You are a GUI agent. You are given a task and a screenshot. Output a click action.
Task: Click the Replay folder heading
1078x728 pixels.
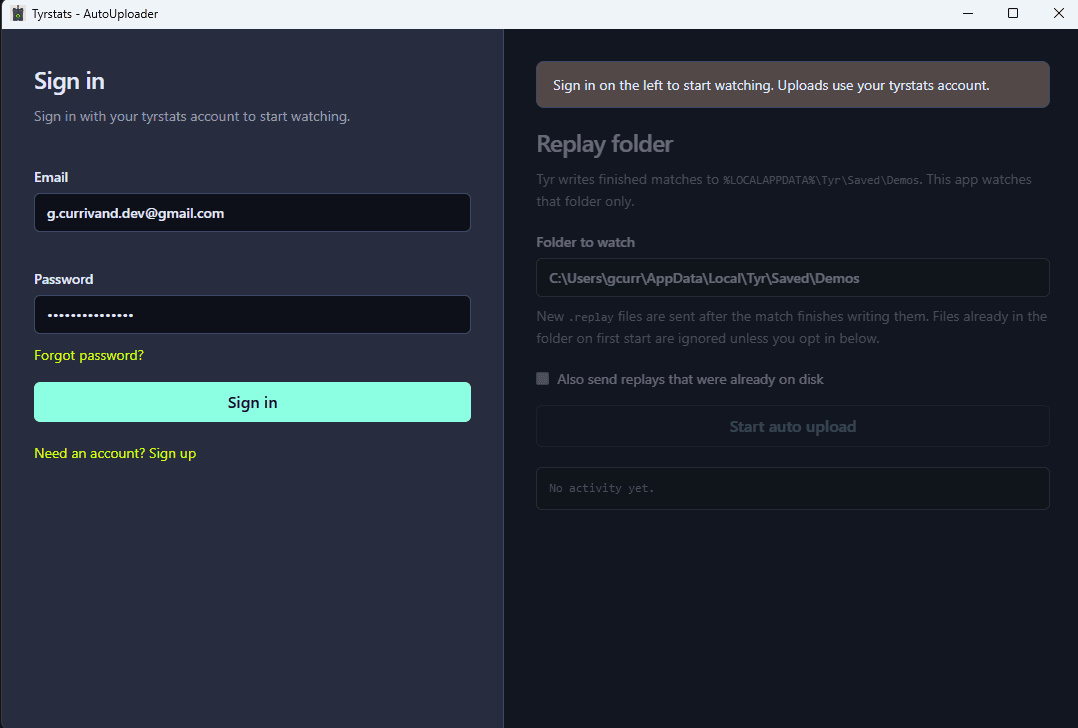(604, 144)
